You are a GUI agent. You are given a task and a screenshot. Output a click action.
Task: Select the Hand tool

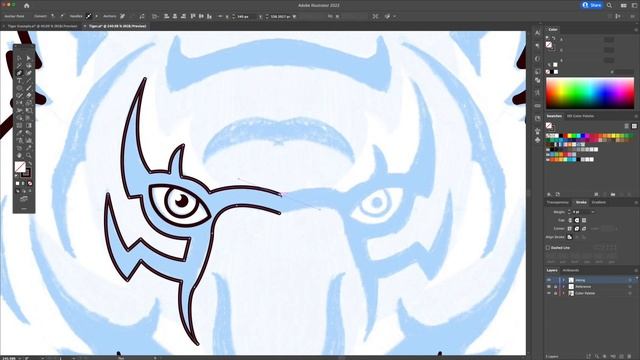(19, 155)
